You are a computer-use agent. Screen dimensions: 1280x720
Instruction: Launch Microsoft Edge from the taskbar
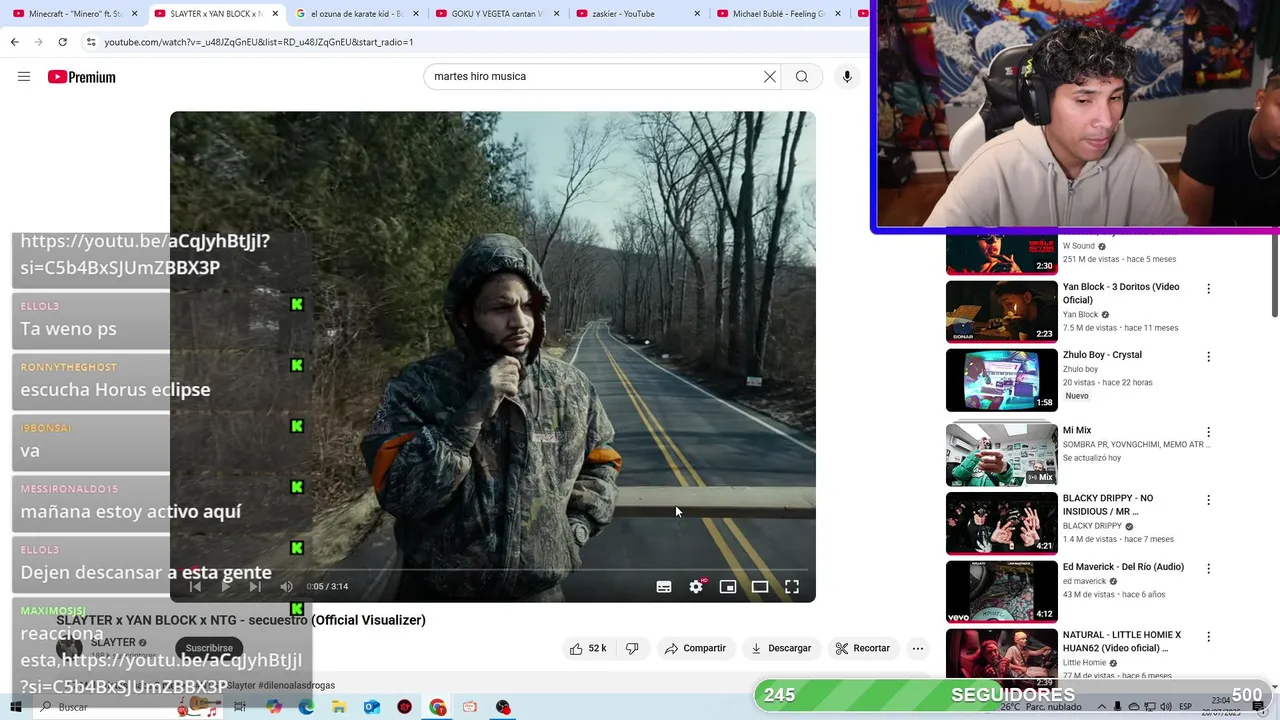(x=306, y=707)
